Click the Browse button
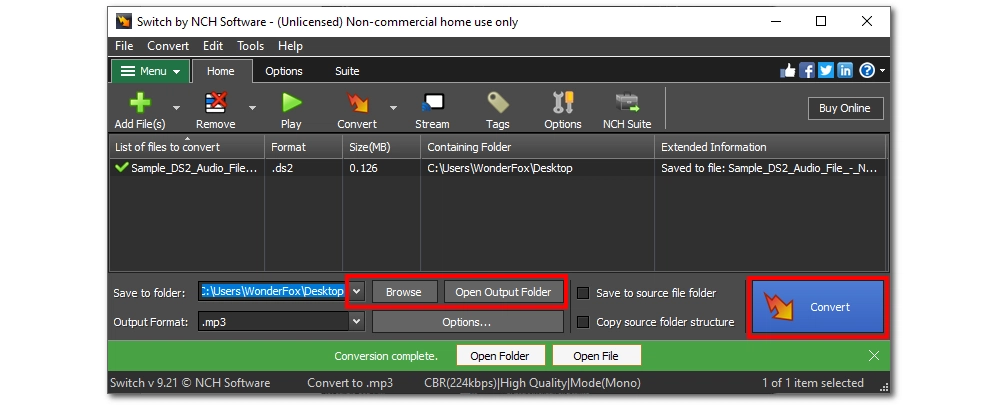 coord(404,292)
